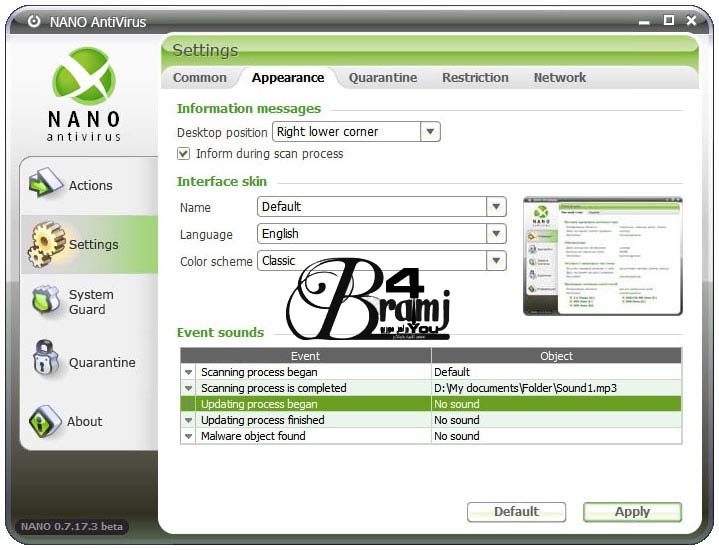Select the Appearance tab

(288, 78)
